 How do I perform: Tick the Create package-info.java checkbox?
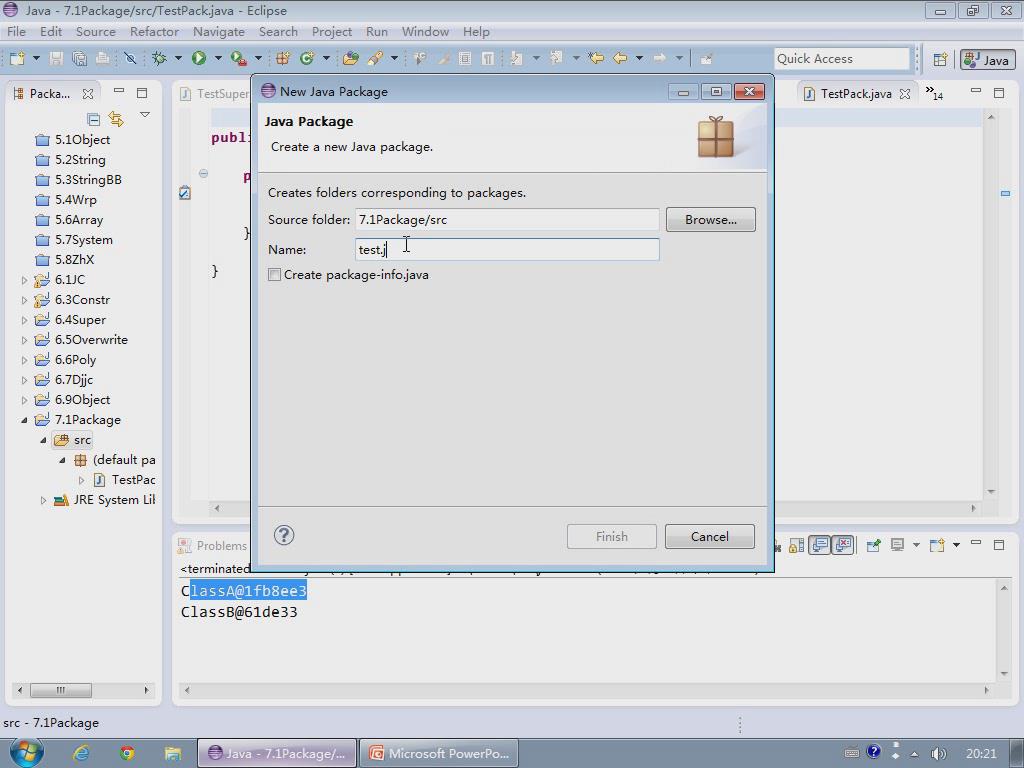pos(274,275)
